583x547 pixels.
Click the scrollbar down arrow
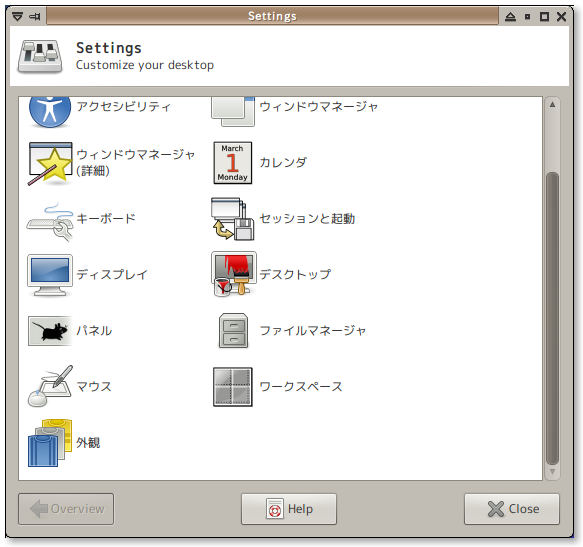coord(553,472)
